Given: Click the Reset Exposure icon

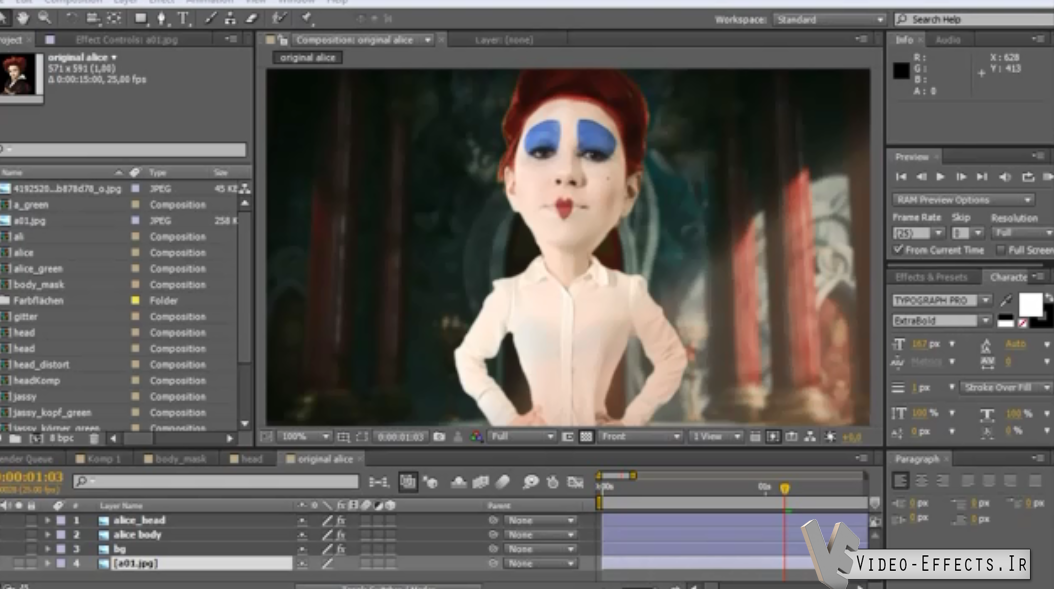Looking at the screenshot, I should click(830, 437).
